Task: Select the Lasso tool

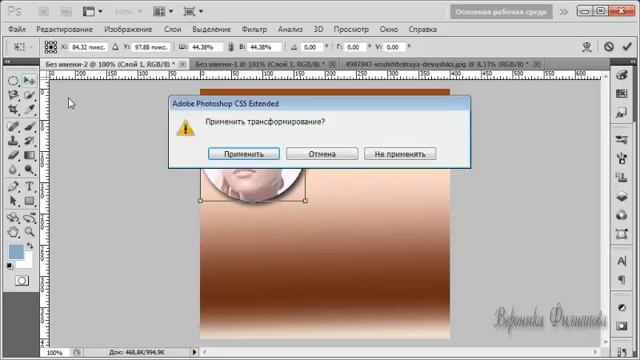Action: 13,95
